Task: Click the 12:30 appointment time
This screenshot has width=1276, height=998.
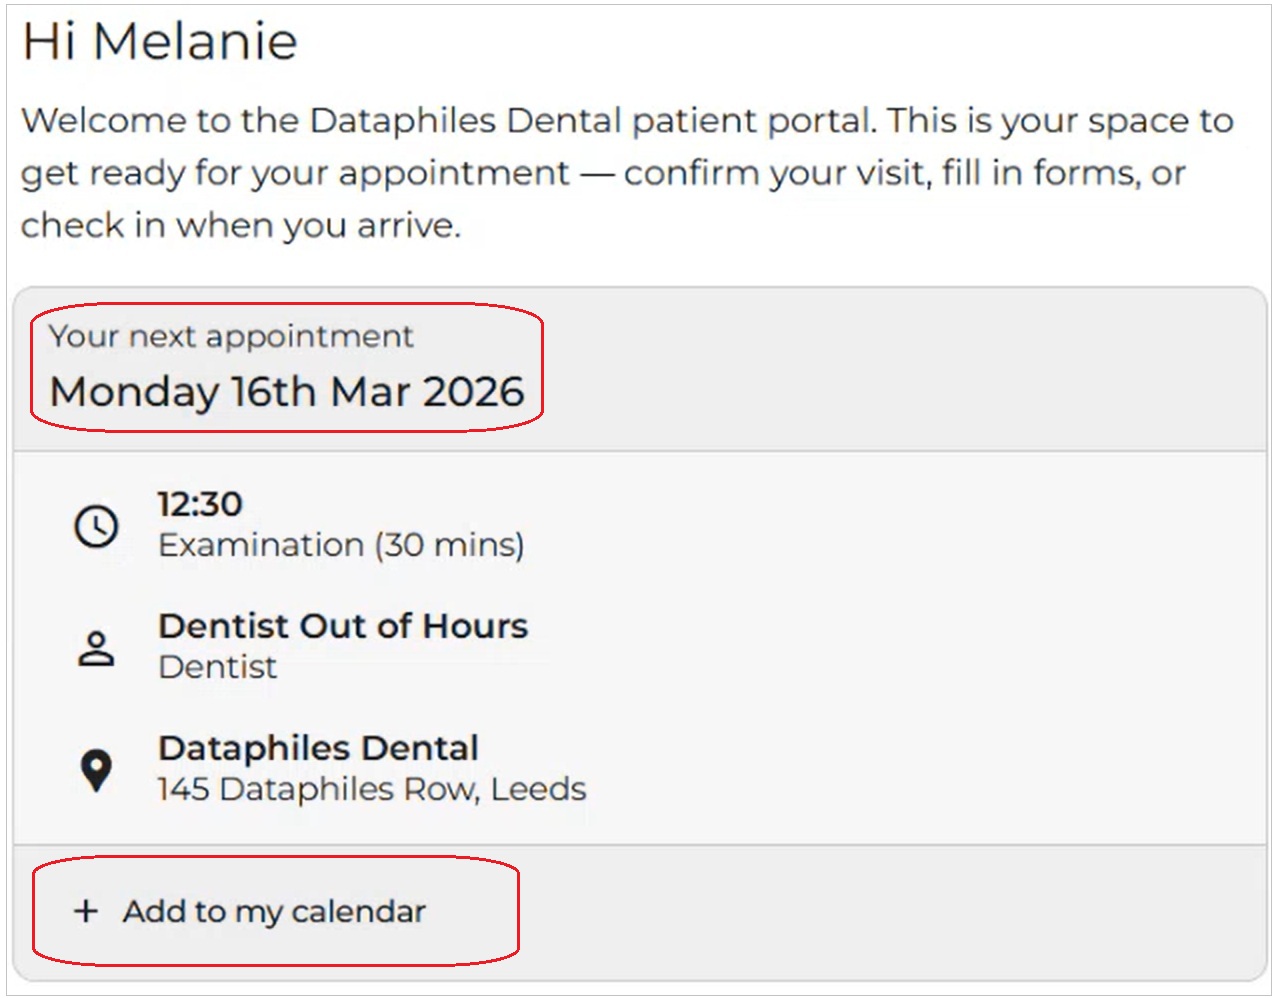Action: (x=200, y=504)
